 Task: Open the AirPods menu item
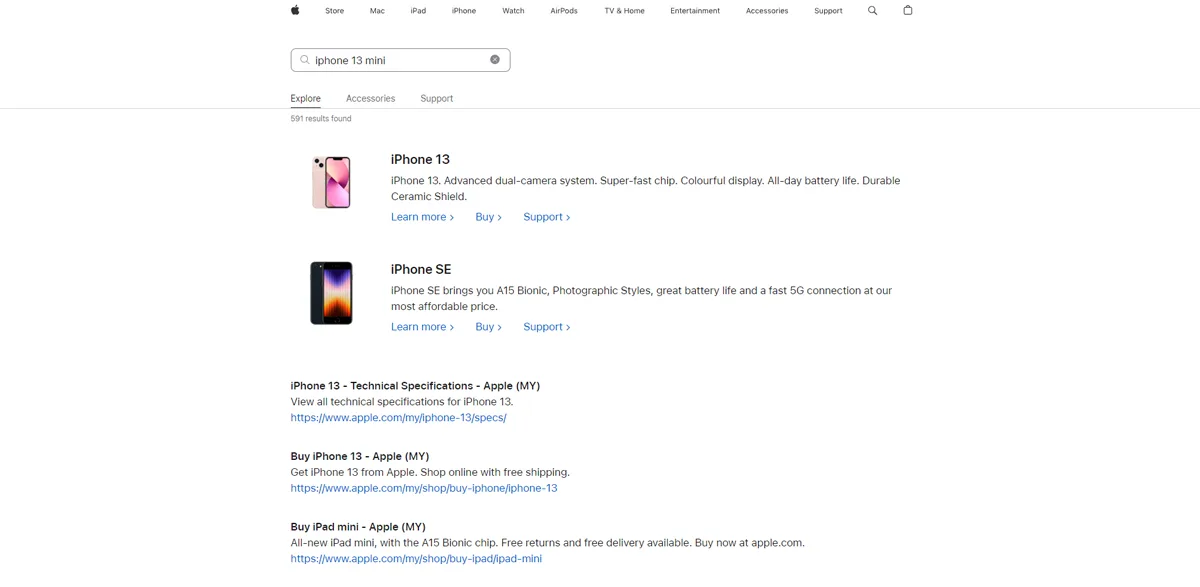tap(564, 11)
